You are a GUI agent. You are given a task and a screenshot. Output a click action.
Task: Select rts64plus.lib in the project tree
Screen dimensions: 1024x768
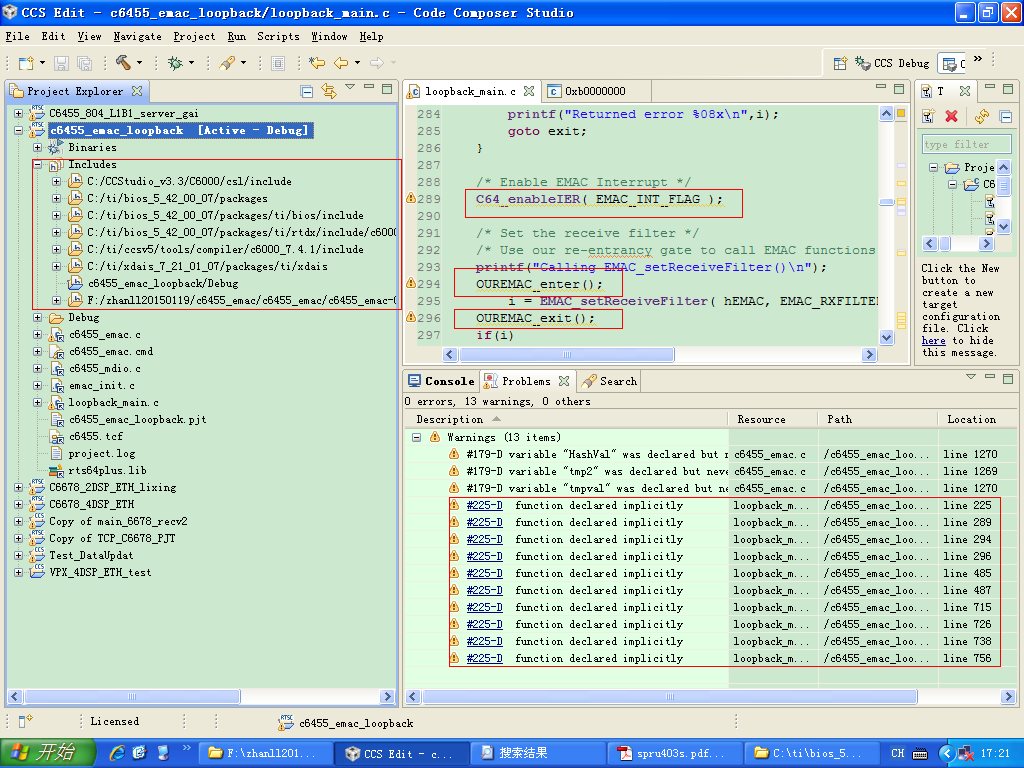pos(107,470)
